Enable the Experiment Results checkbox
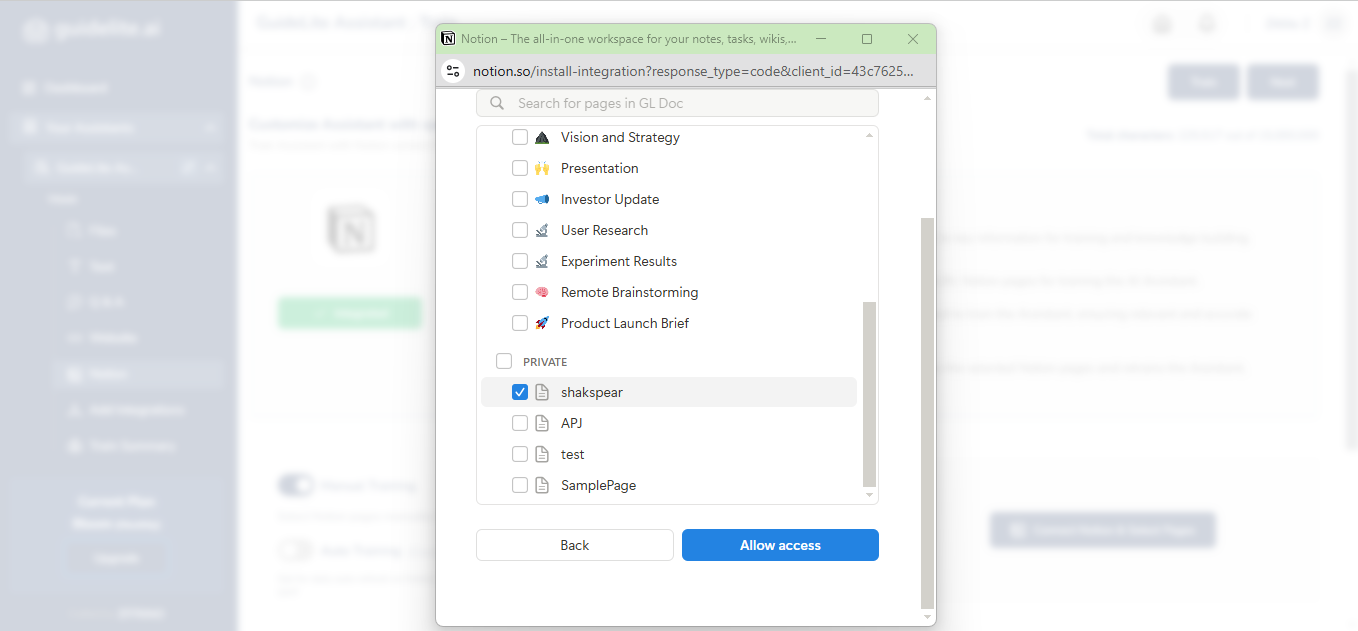The height and width of the screenshot is (631, 1358). click(x=520, y=261)
